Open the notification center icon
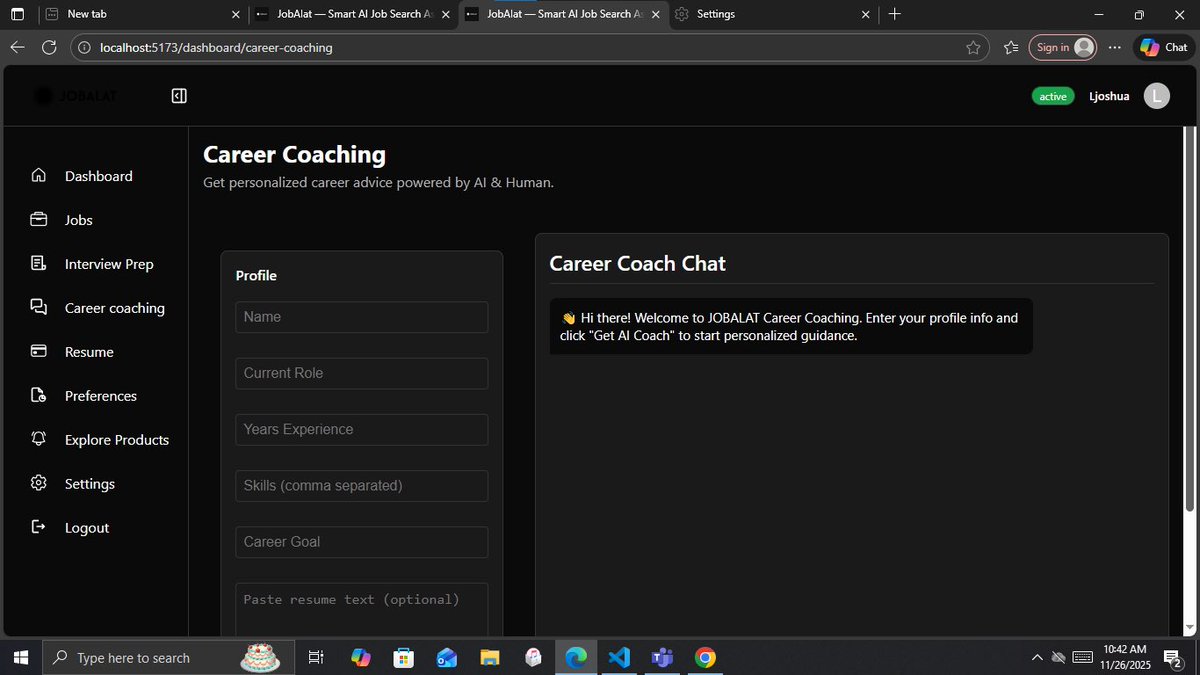Screen dimensions: 1200x675 pyautogui.click(x=1174, y=657)
